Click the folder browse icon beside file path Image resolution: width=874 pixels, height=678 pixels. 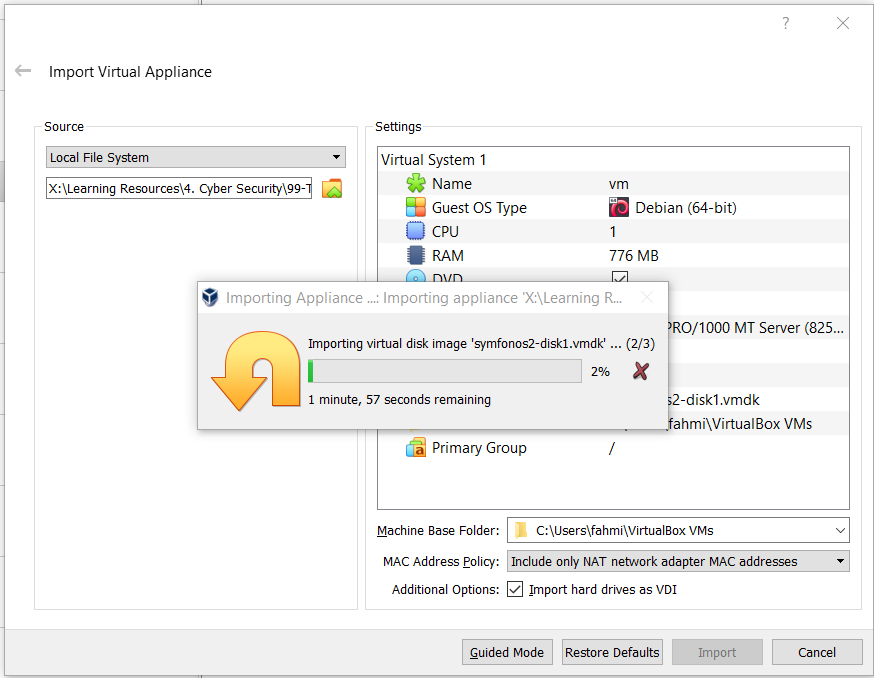coord(332,188)
